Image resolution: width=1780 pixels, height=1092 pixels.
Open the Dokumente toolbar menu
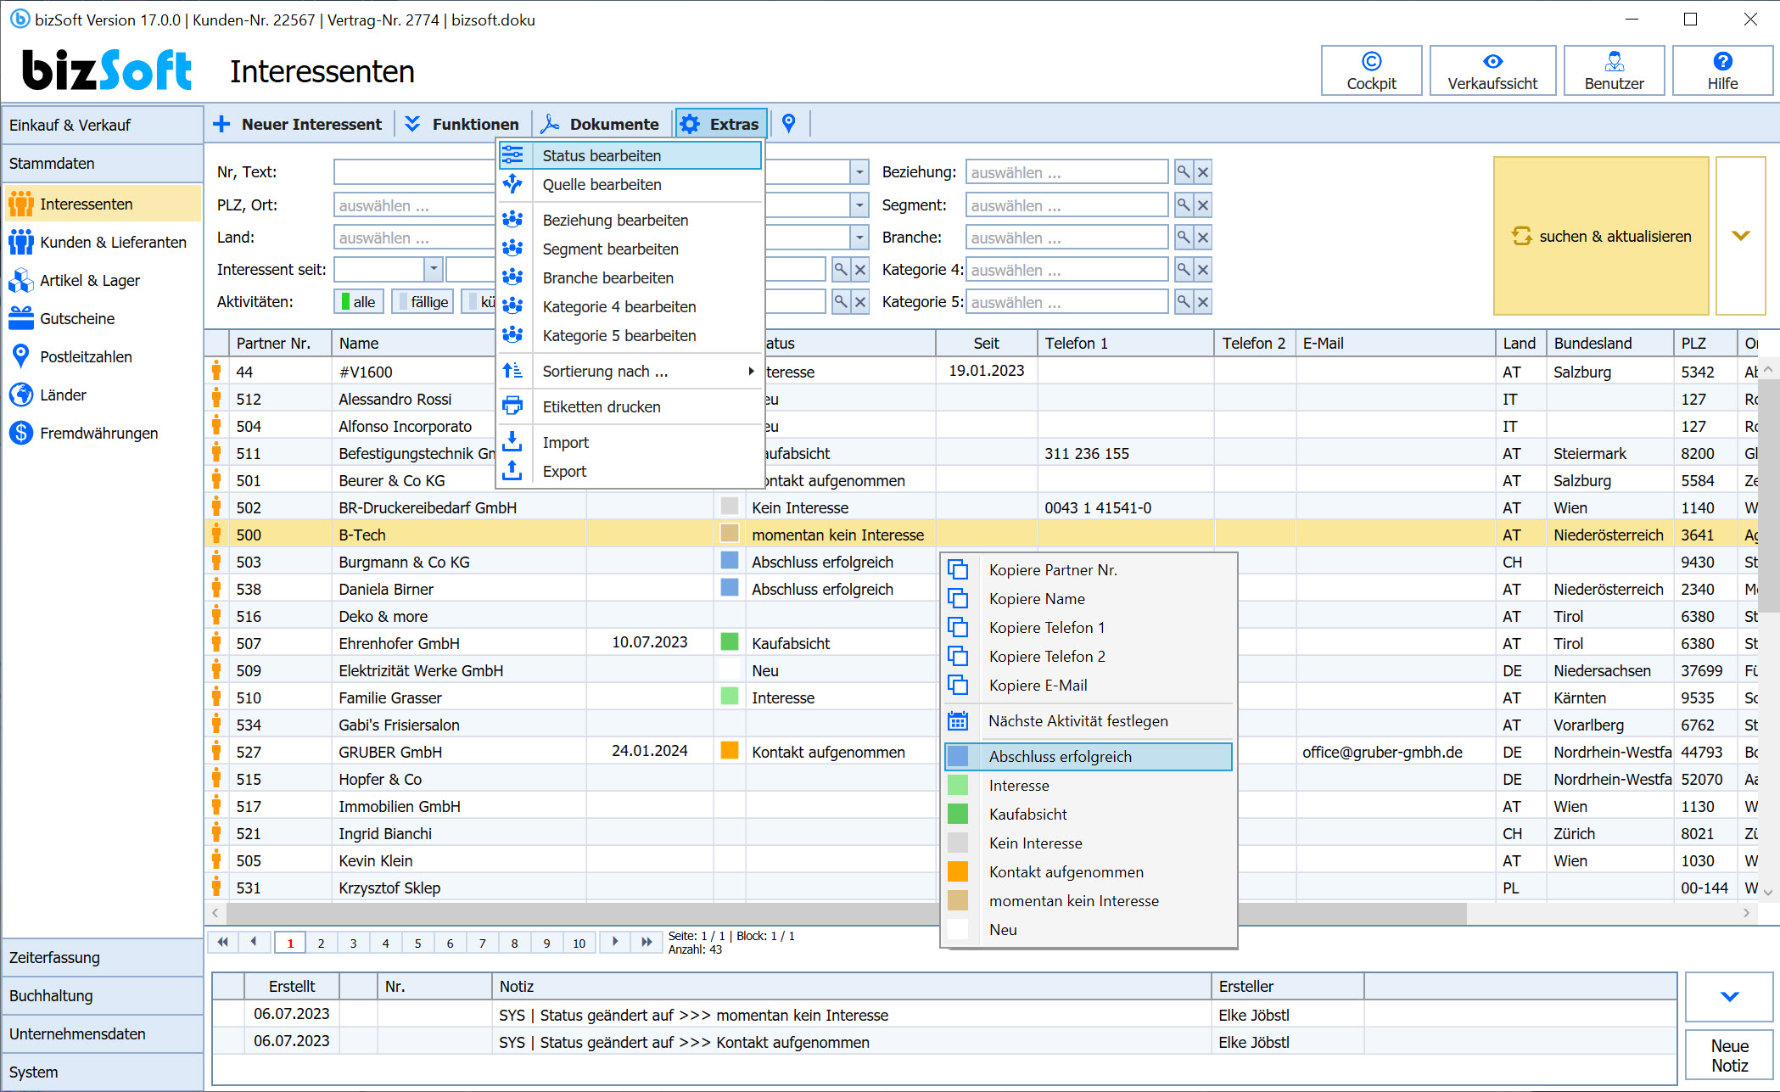tap(601, 124)
